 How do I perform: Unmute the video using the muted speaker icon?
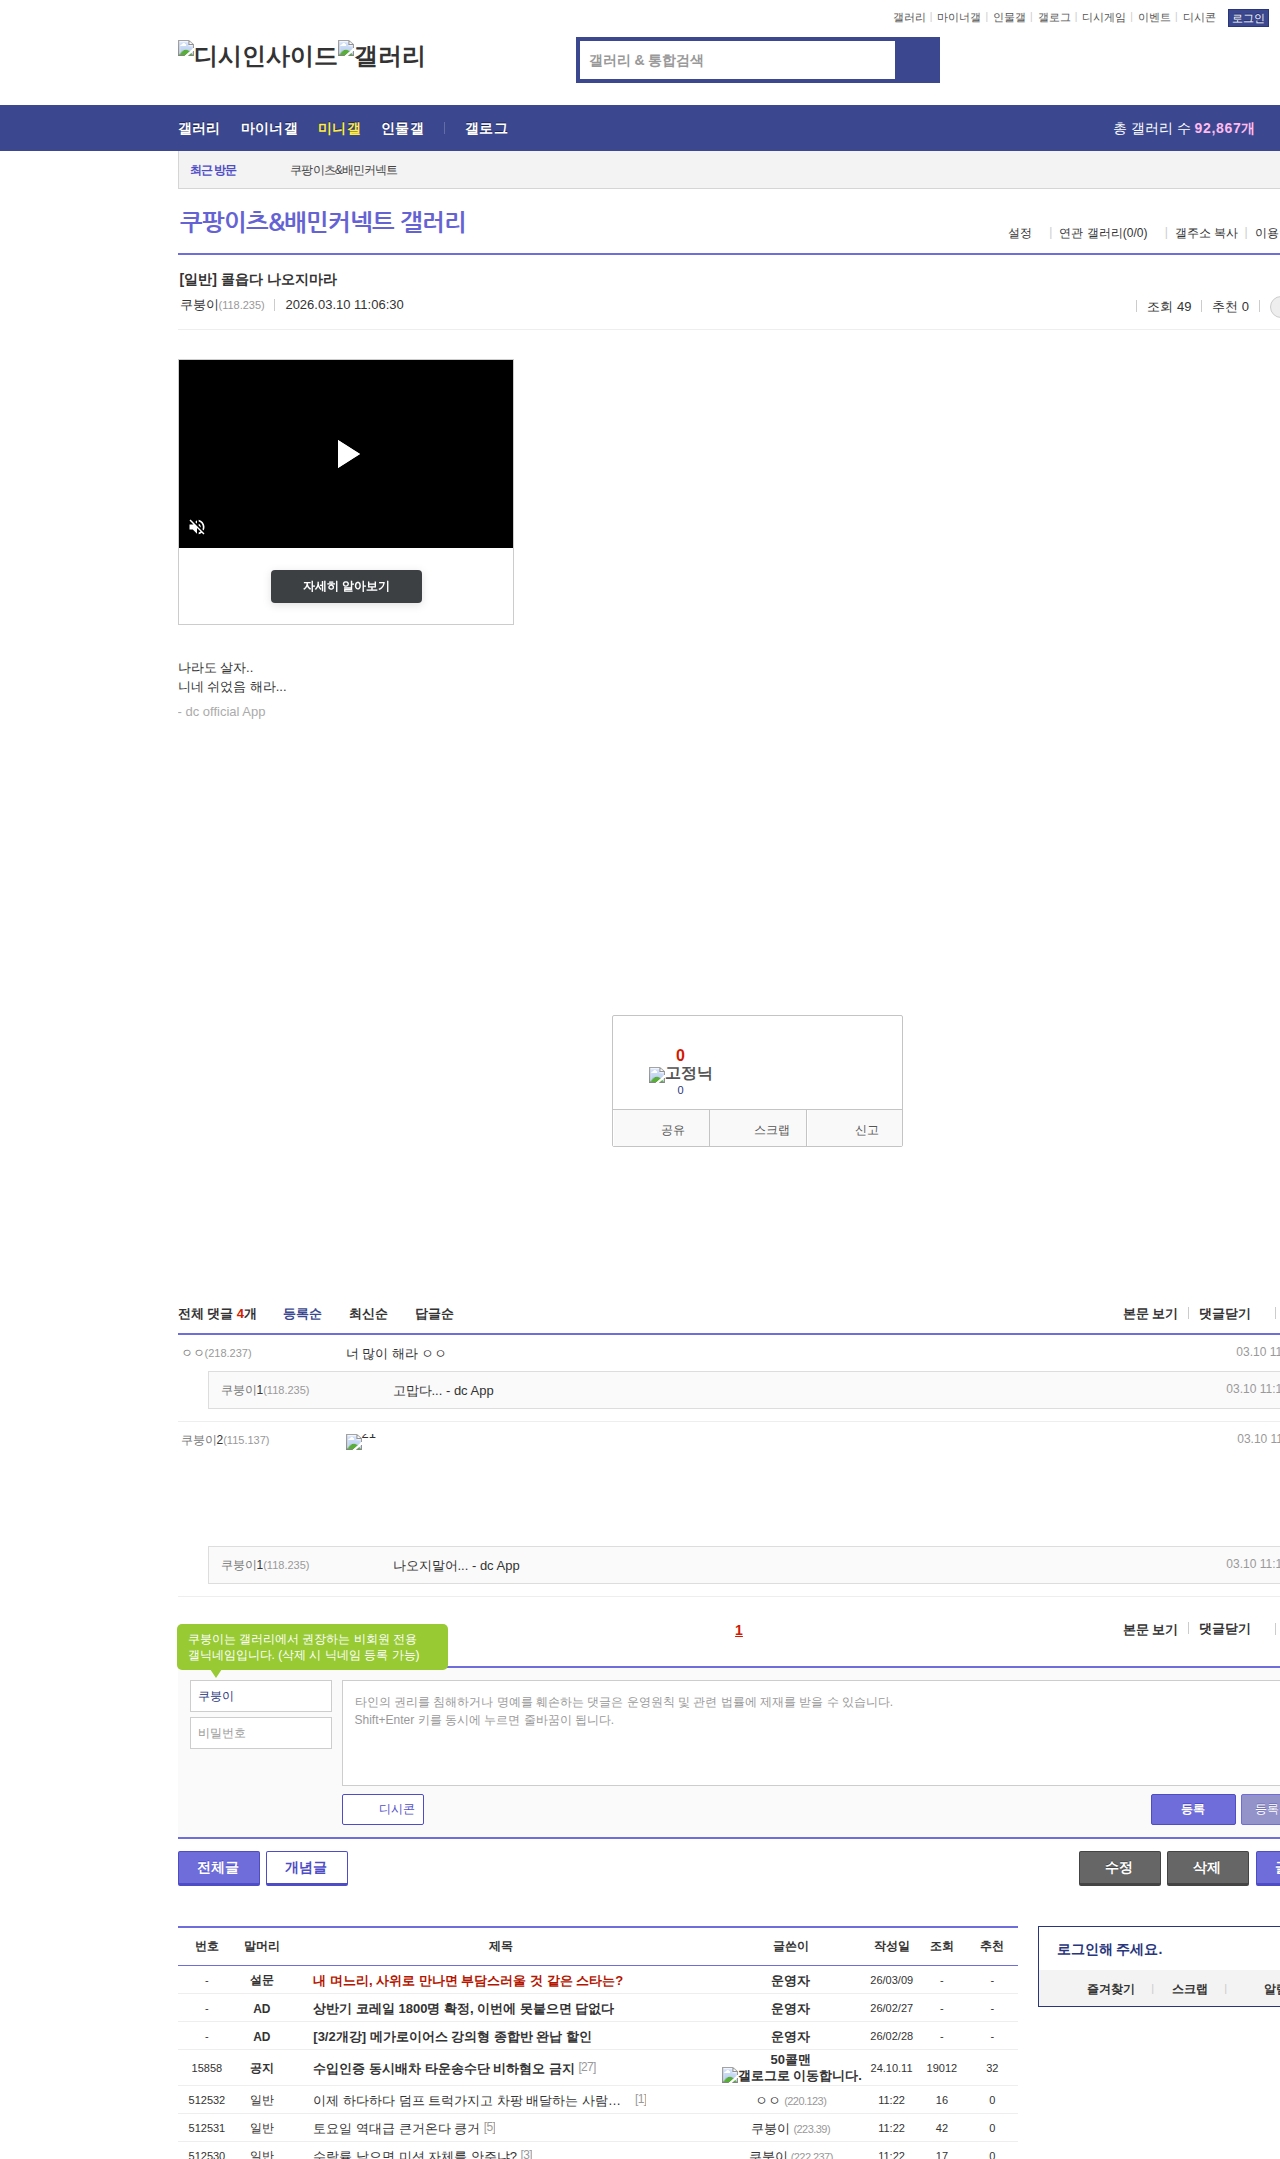(x=197, y=527)
